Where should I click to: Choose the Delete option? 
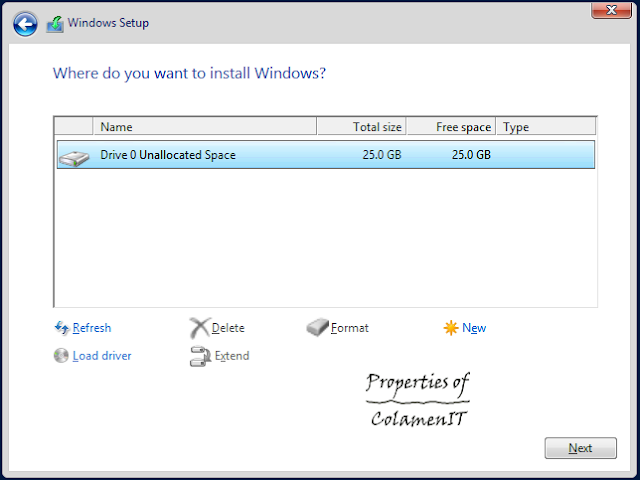coord(228,328)
